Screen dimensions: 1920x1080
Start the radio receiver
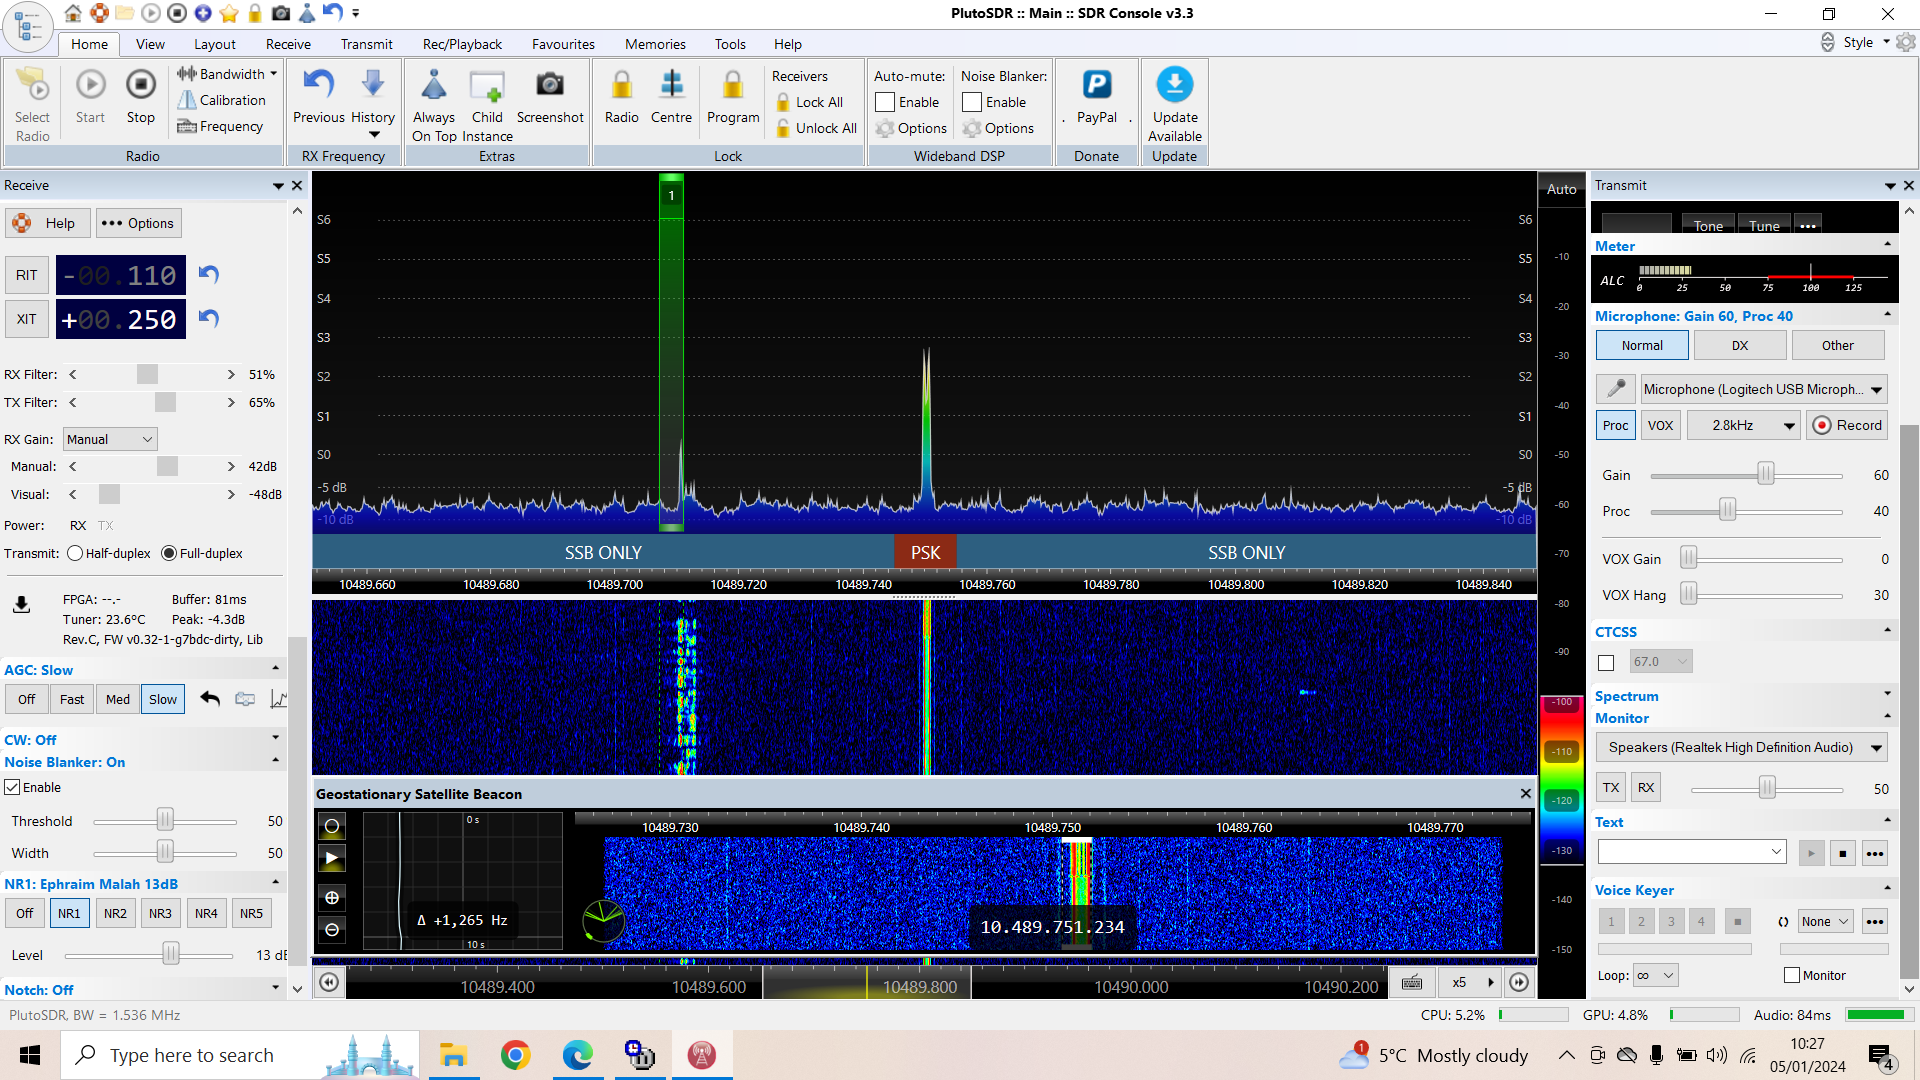click(x=90, y=95)
